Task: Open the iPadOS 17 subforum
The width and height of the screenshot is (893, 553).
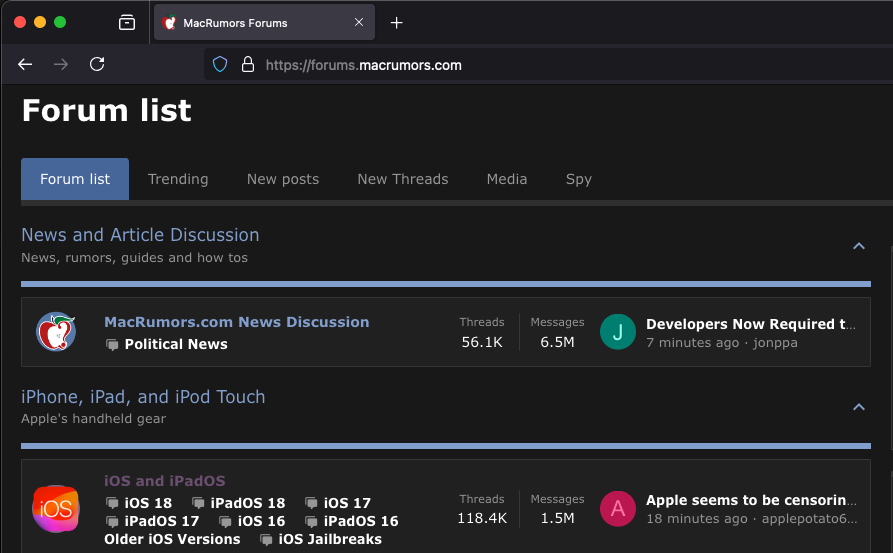Action: click(162, 521)
